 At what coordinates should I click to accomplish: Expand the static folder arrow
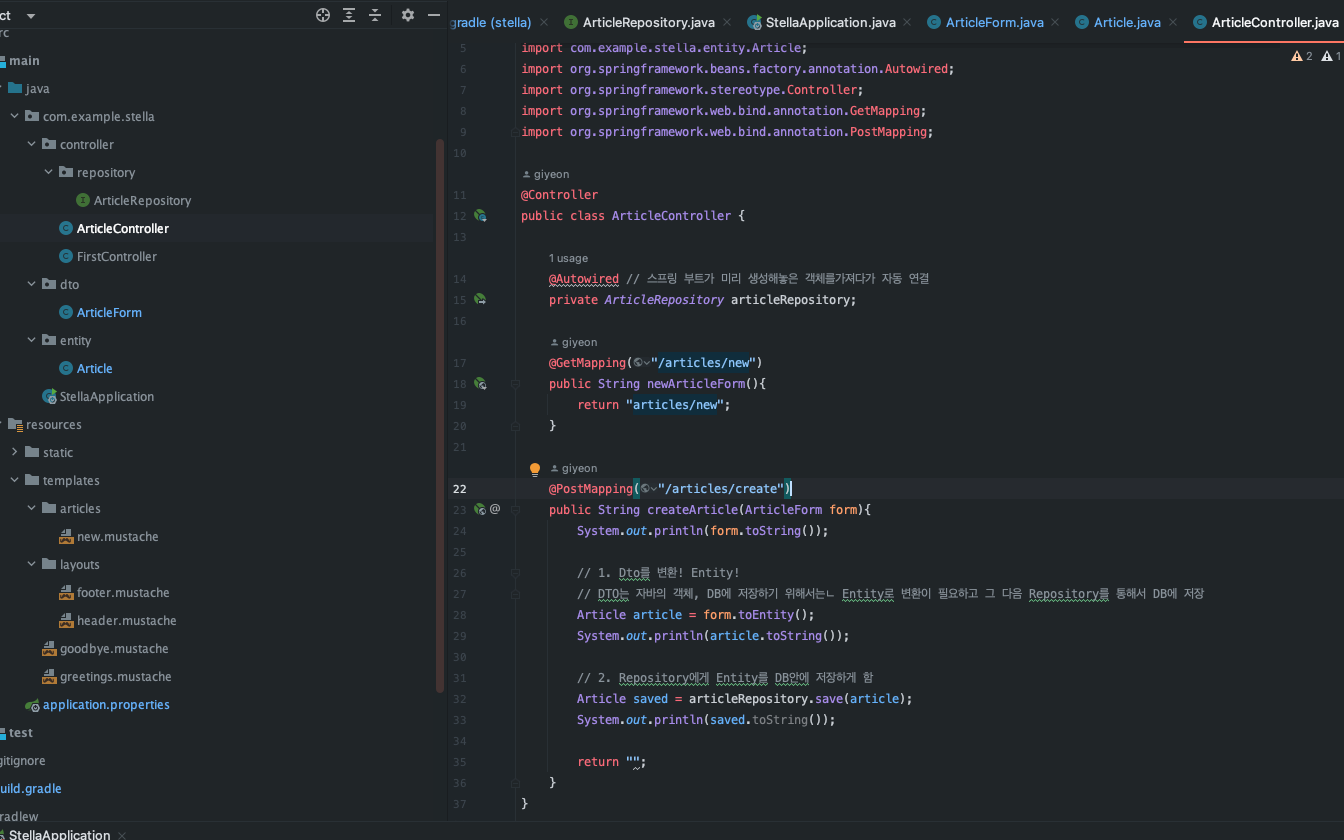15,452
